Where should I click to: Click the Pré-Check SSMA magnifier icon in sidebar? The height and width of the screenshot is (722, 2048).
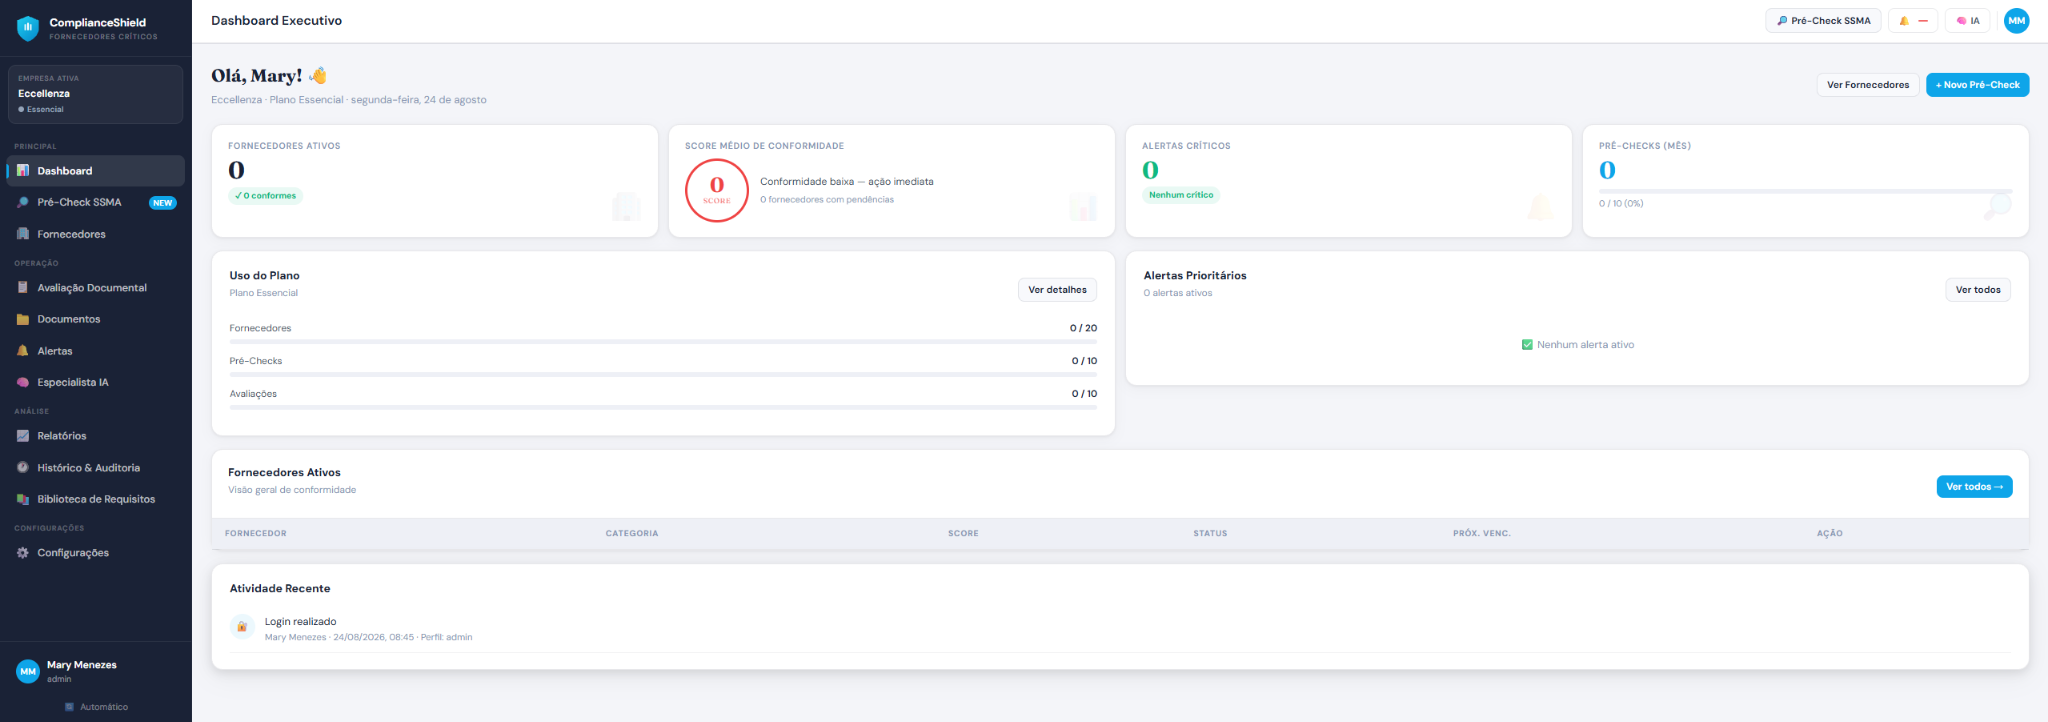pyautogui.click(x=23, y=202)
